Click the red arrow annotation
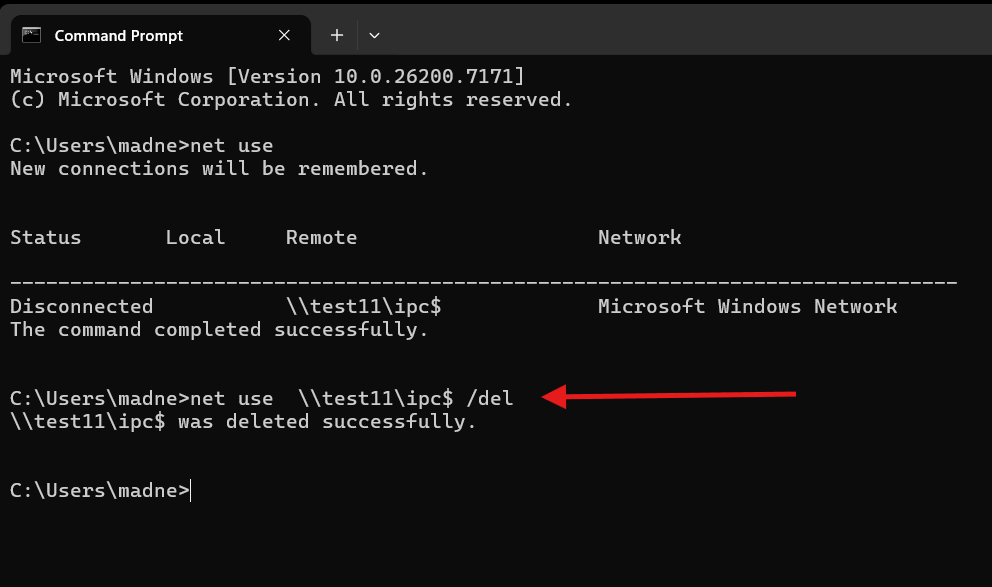The width and height of the screenshot is (992, 587). click(669, 396)
